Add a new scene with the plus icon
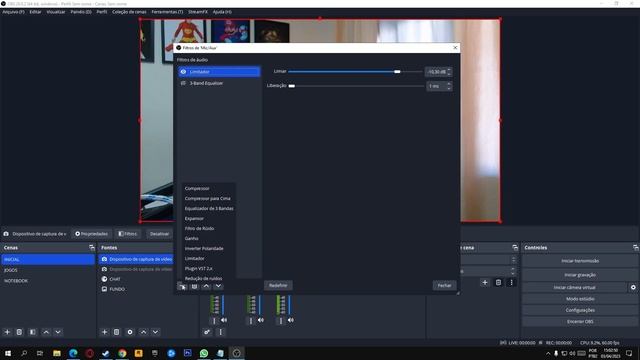Viewport: 640px width, 360px height. coord(7,332)
